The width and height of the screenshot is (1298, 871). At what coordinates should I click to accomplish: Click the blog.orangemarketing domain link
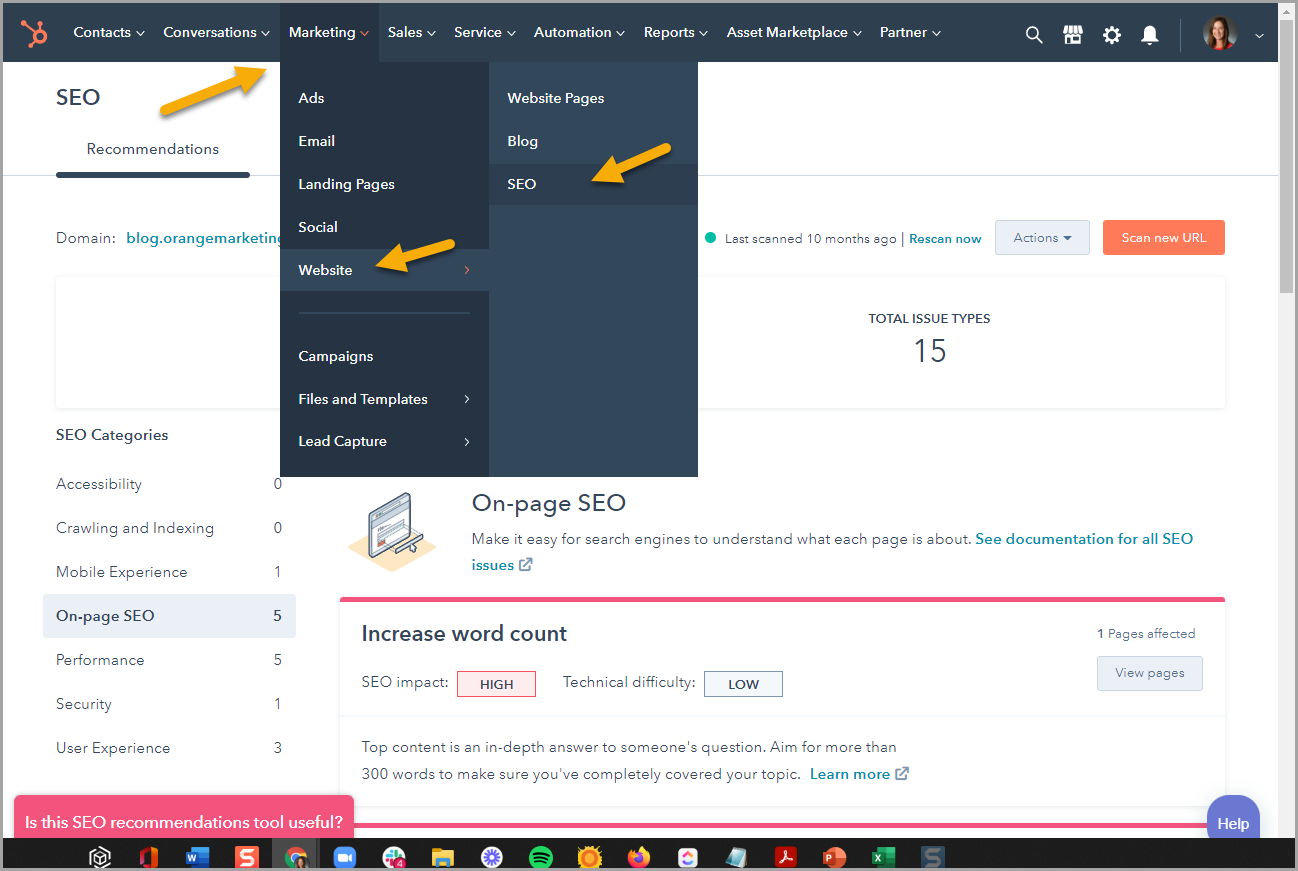tap(204, 238)
